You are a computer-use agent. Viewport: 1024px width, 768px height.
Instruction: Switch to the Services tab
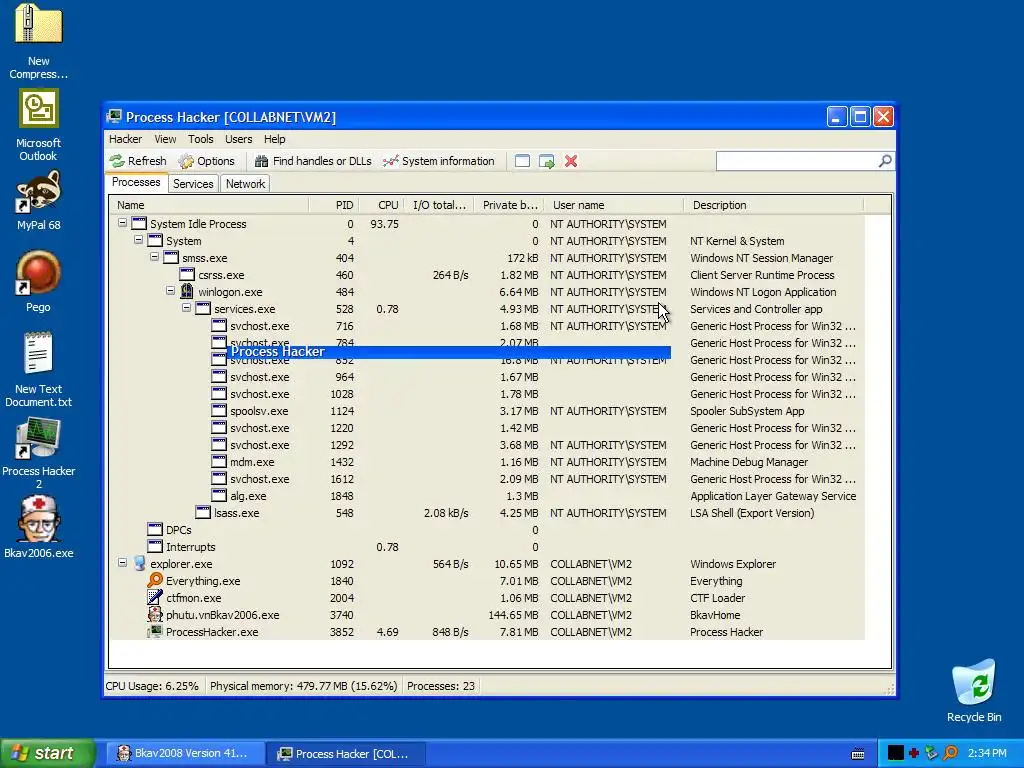(x=193, y=184)
